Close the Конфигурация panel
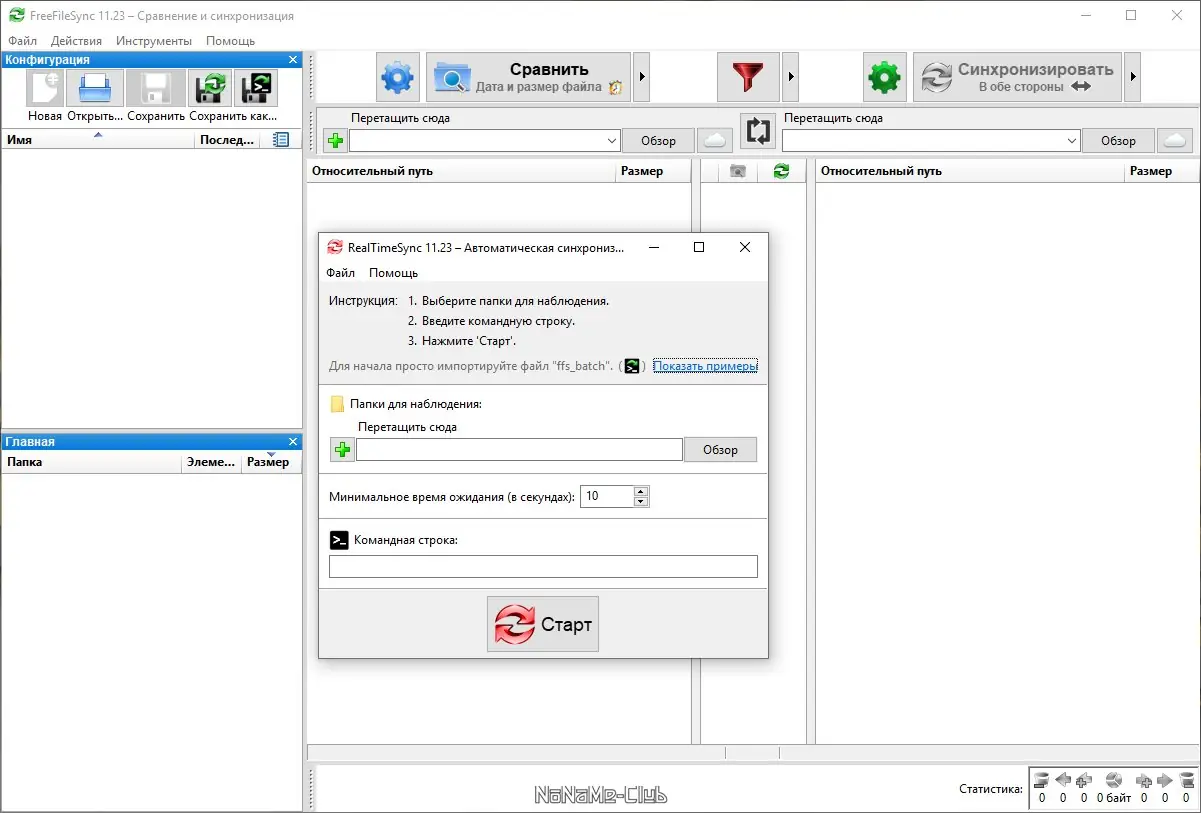The height and width of the screenshot is (813, 1201). [x=293, y=60]
